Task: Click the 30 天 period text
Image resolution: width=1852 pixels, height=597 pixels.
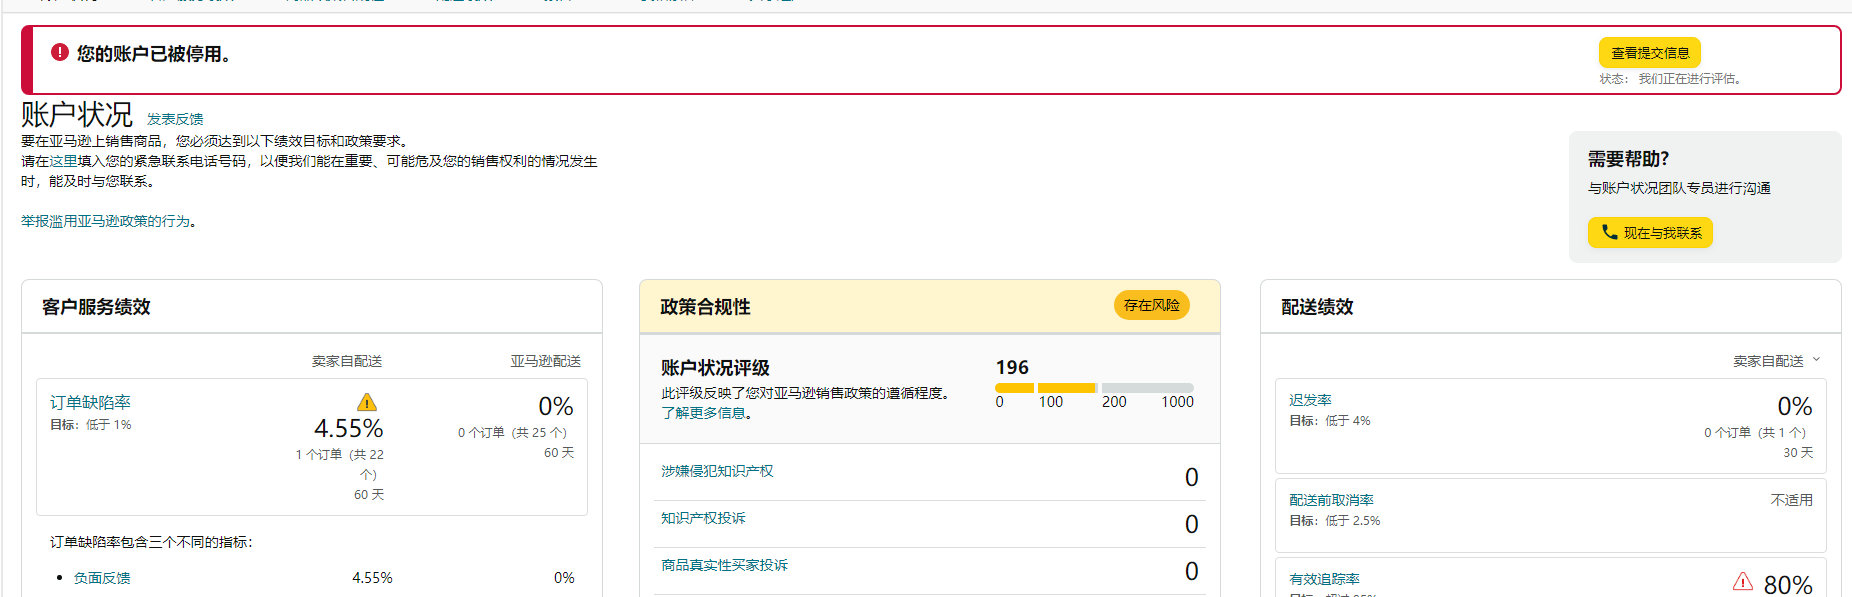Action: pyautogui.click(x=1798, y=453)
